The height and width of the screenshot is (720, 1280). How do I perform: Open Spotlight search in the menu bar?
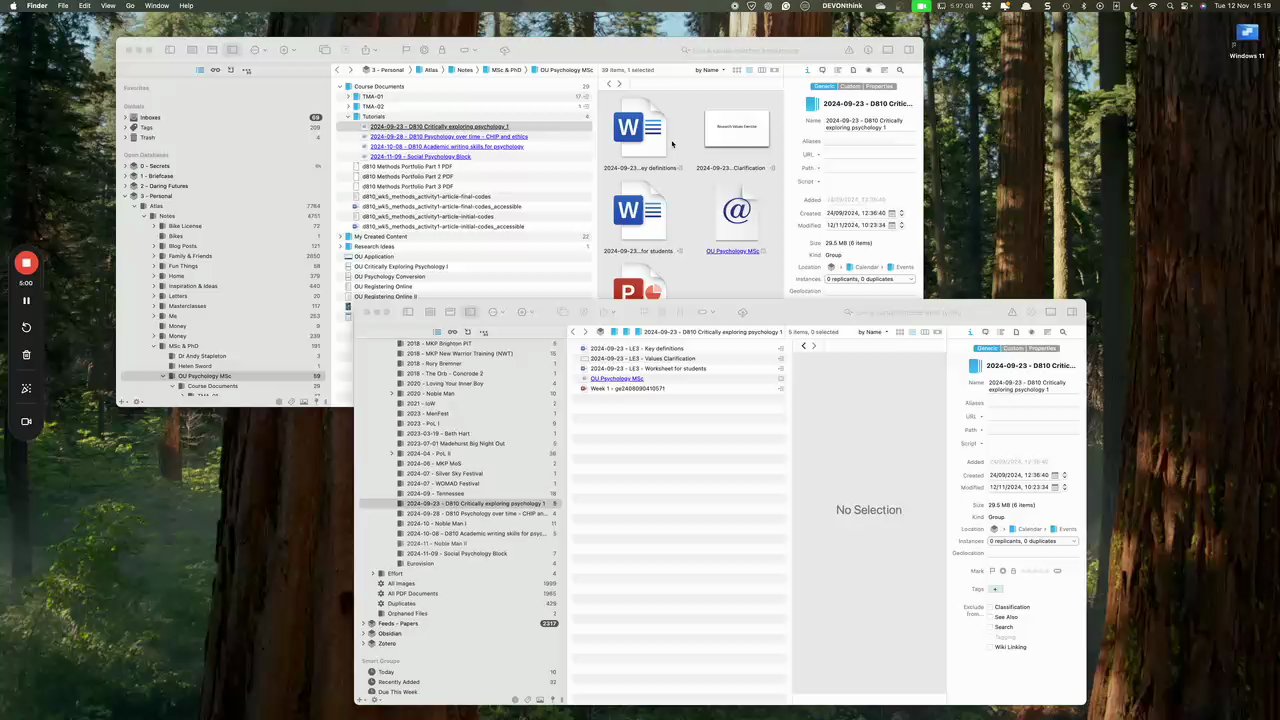click(x=1168, y=6)
